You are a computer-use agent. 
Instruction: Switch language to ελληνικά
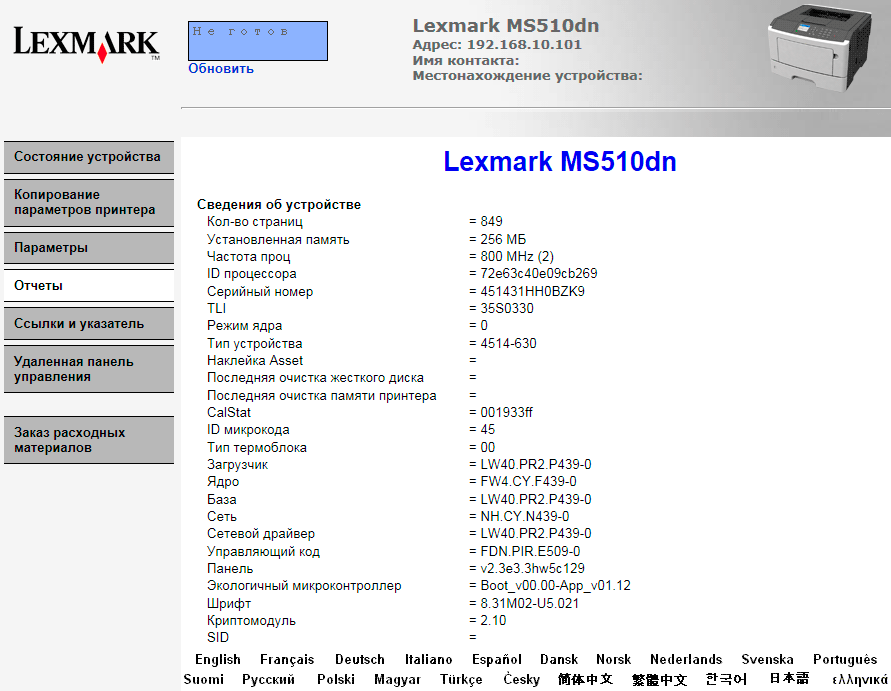click(x=859, y=680)
